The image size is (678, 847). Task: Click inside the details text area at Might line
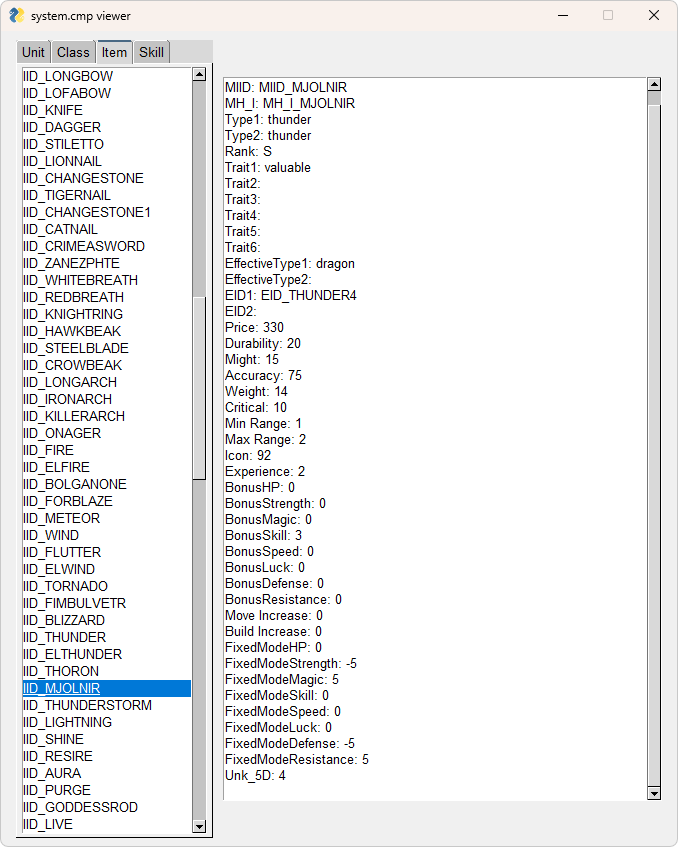[x=252, y=359]
